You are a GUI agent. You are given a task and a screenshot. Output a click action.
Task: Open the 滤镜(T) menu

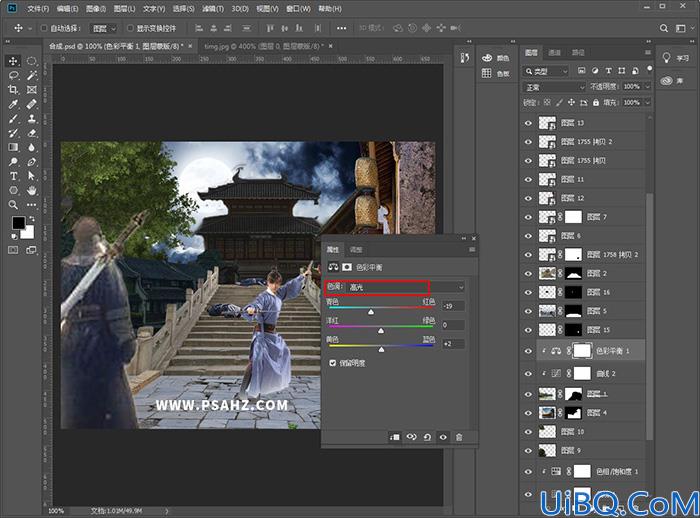(212, 8)
